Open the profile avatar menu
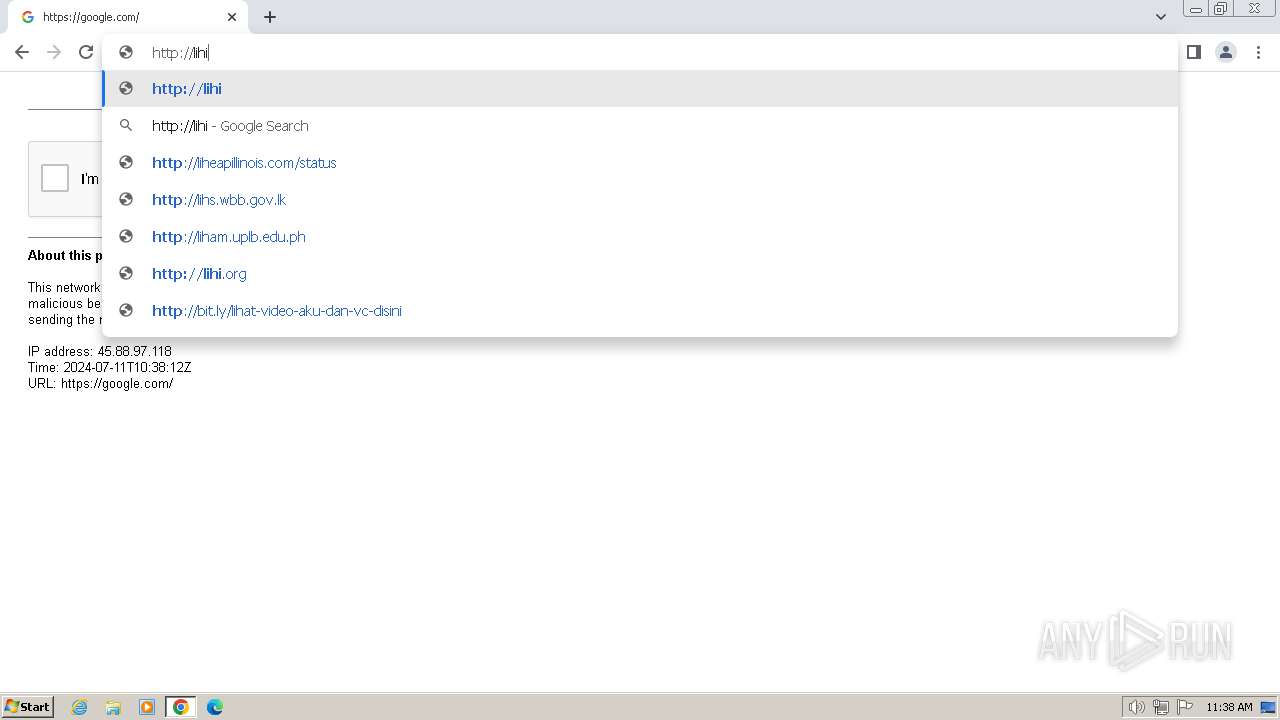The image size is (1280, 720). click(x=1226, y=52)
